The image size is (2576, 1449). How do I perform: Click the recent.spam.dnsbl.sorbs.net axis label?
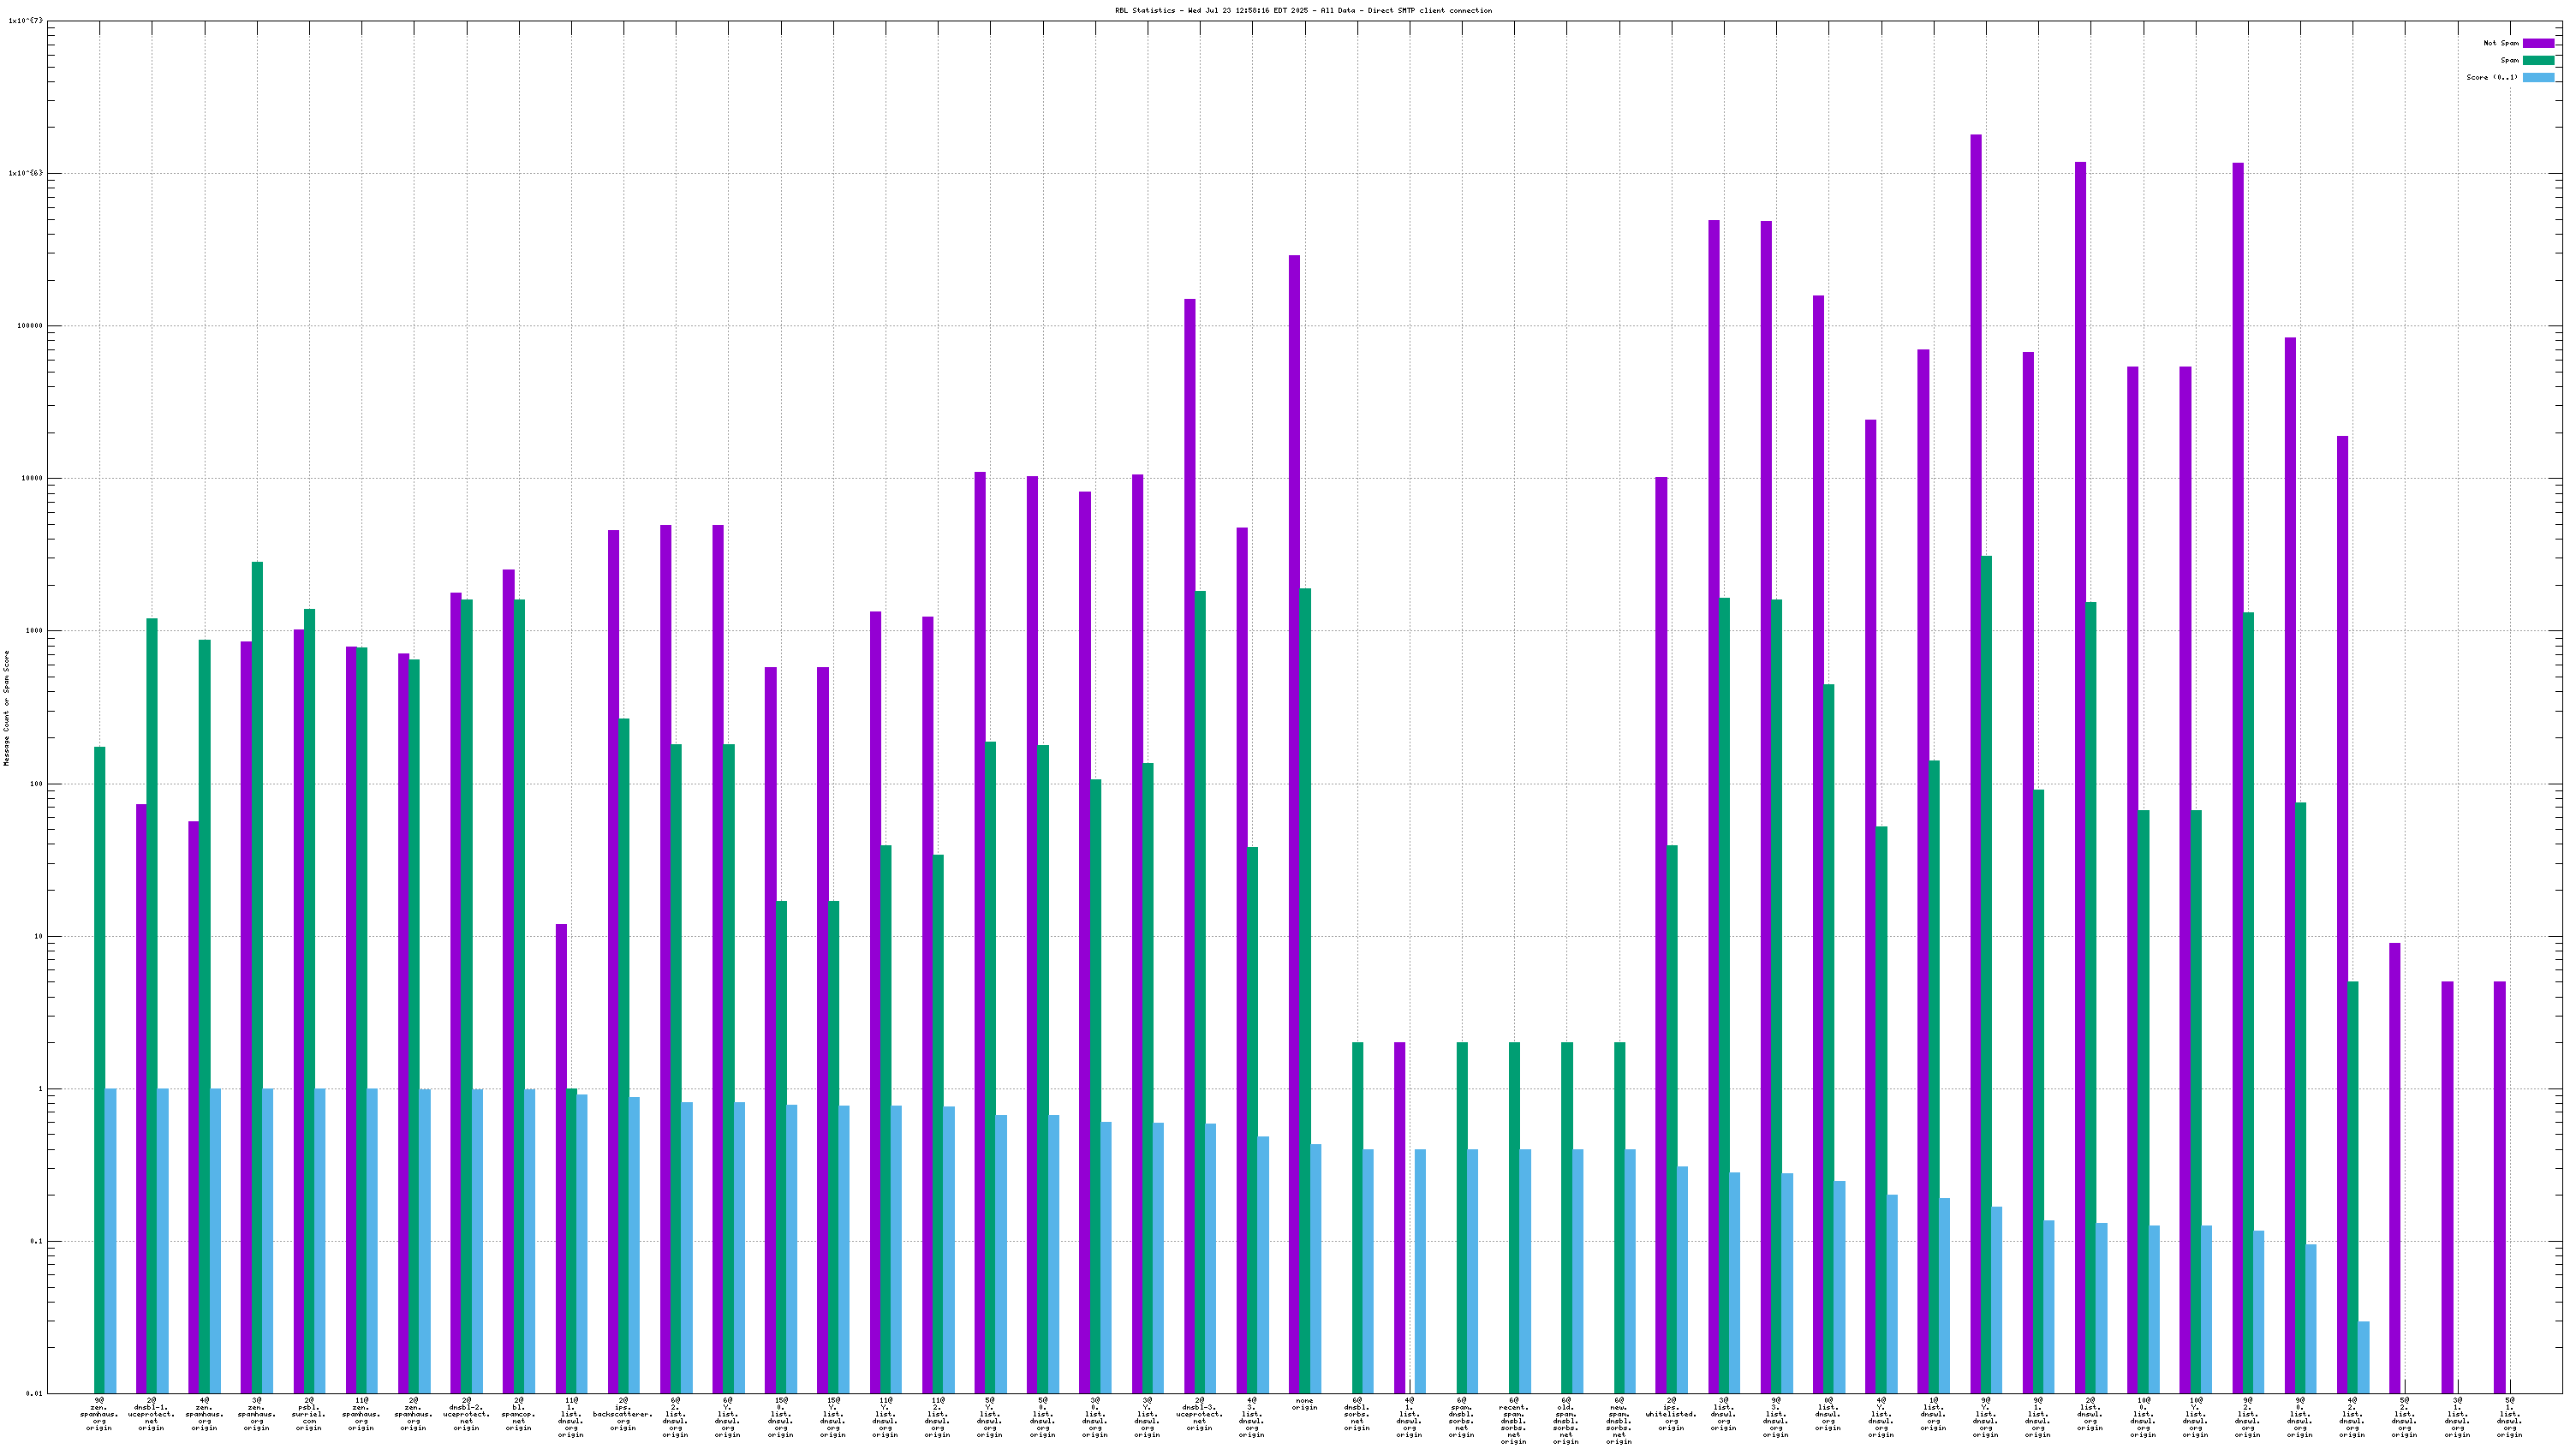point(1514,1420)
